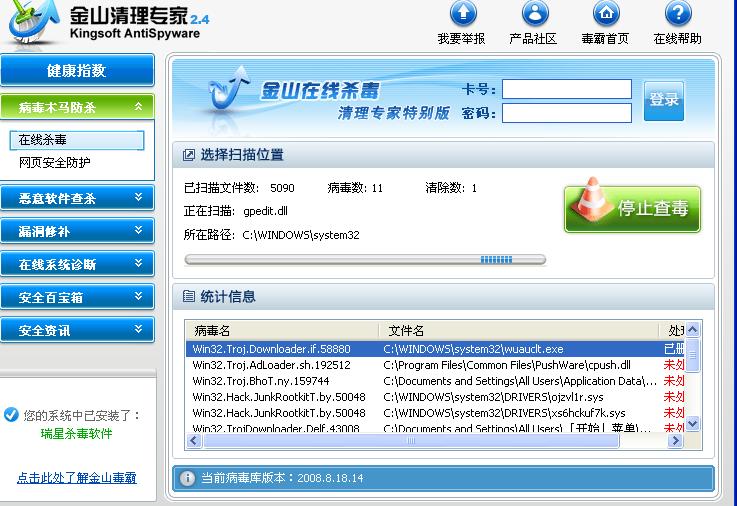Open the 产品社区 community icon

point(535,13)
